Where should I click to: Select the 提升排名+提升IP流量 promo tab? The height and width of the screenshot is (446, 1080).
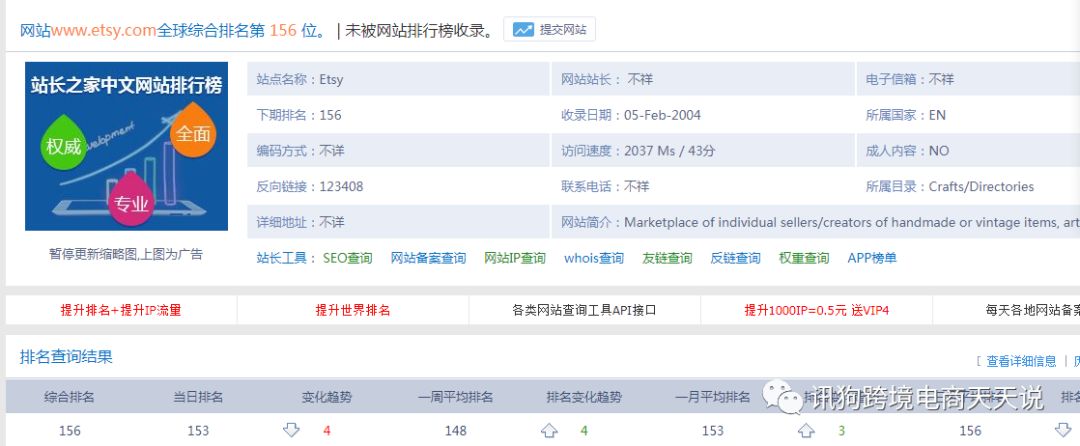[121, 310]
